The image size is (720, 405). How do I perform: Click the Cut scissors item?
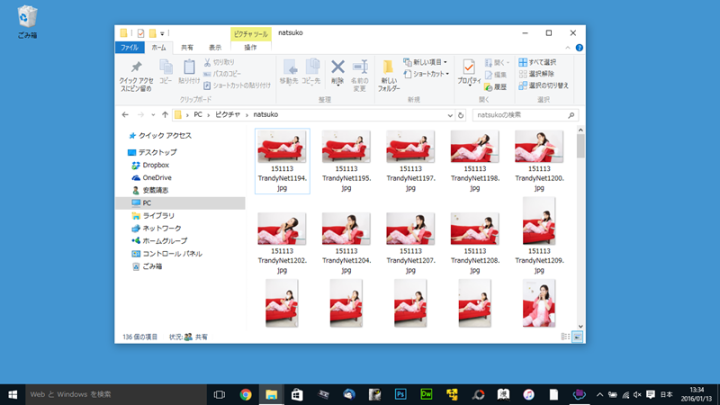tap(219, 62)
